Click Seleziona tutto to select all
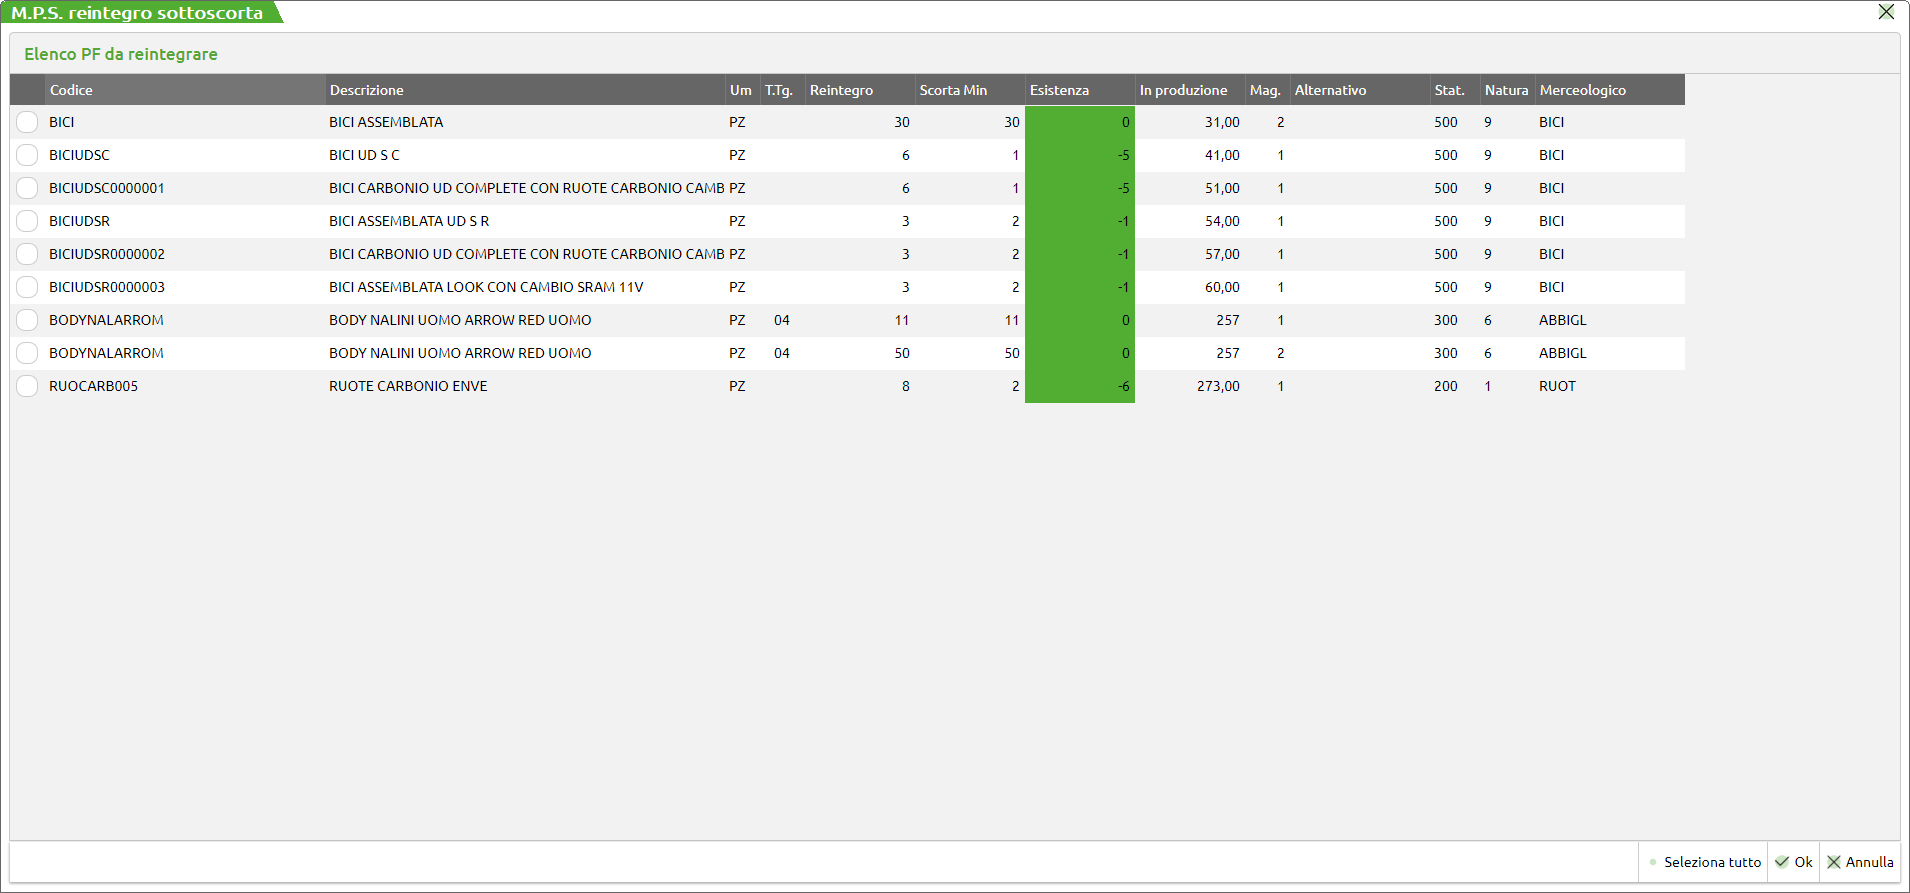Viewport: 1910px width, 893px height. (1704, 862)
